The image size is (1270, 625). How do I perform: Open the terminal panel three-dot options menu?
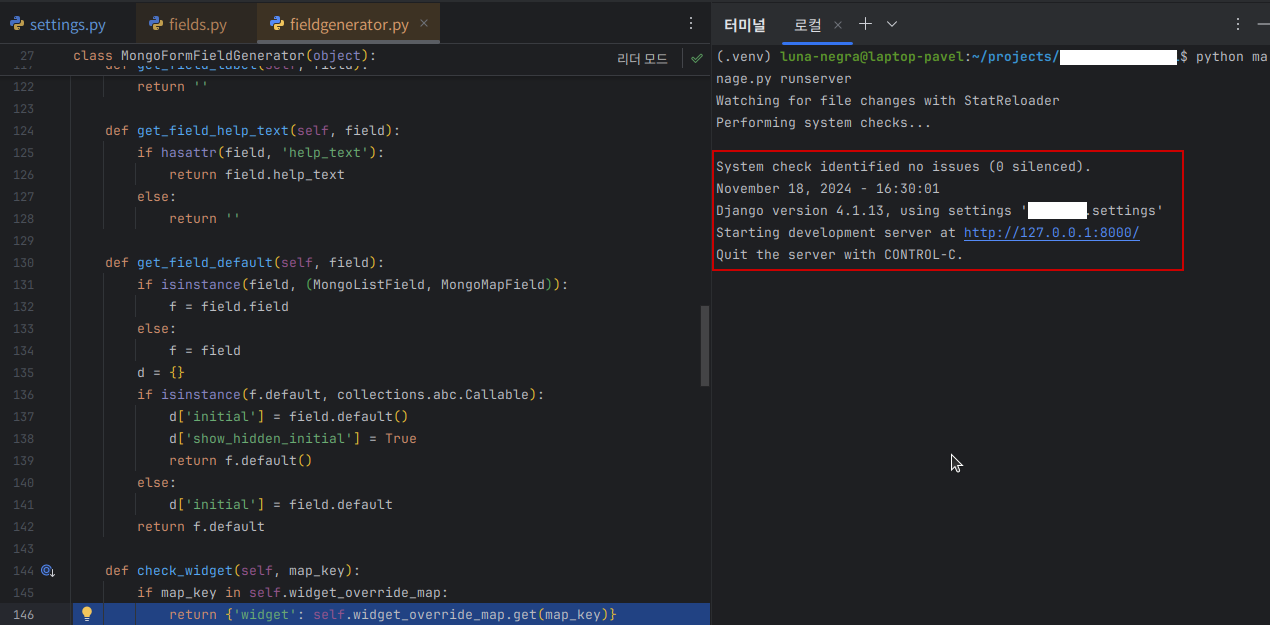(1238, 24)
